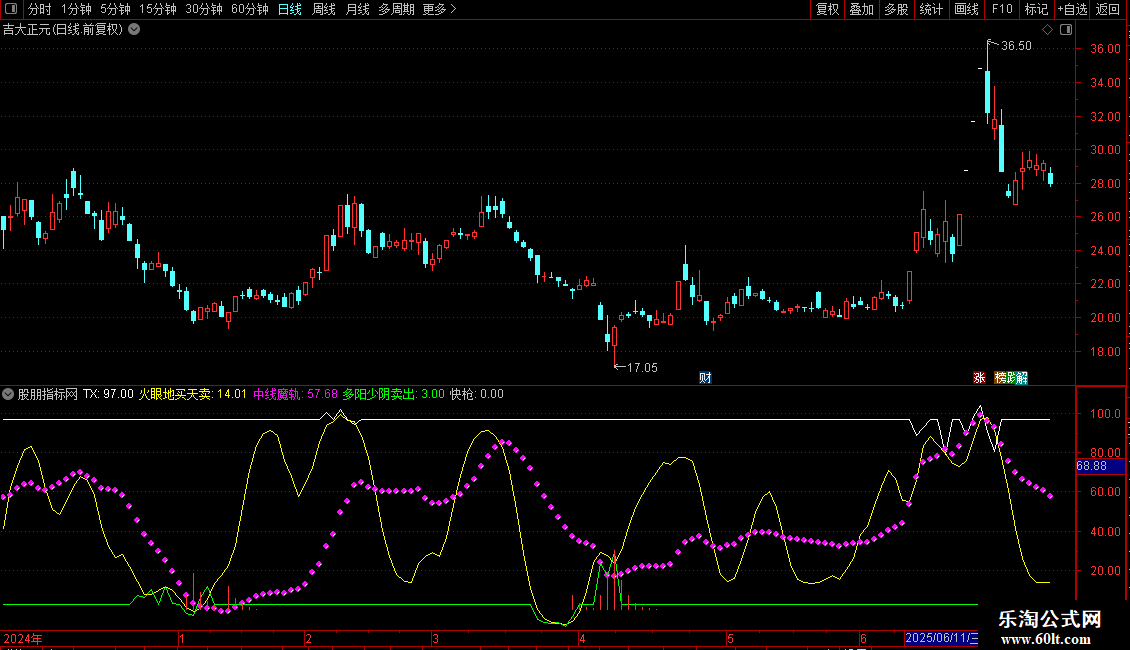
Task: Click the 统计 statistics button
Action: (930, 9)
